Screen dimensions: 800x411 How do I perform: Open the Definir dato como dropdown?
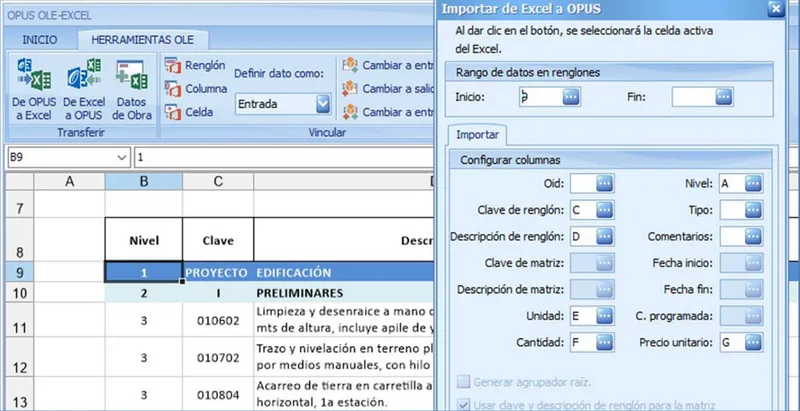pos(323,104)
